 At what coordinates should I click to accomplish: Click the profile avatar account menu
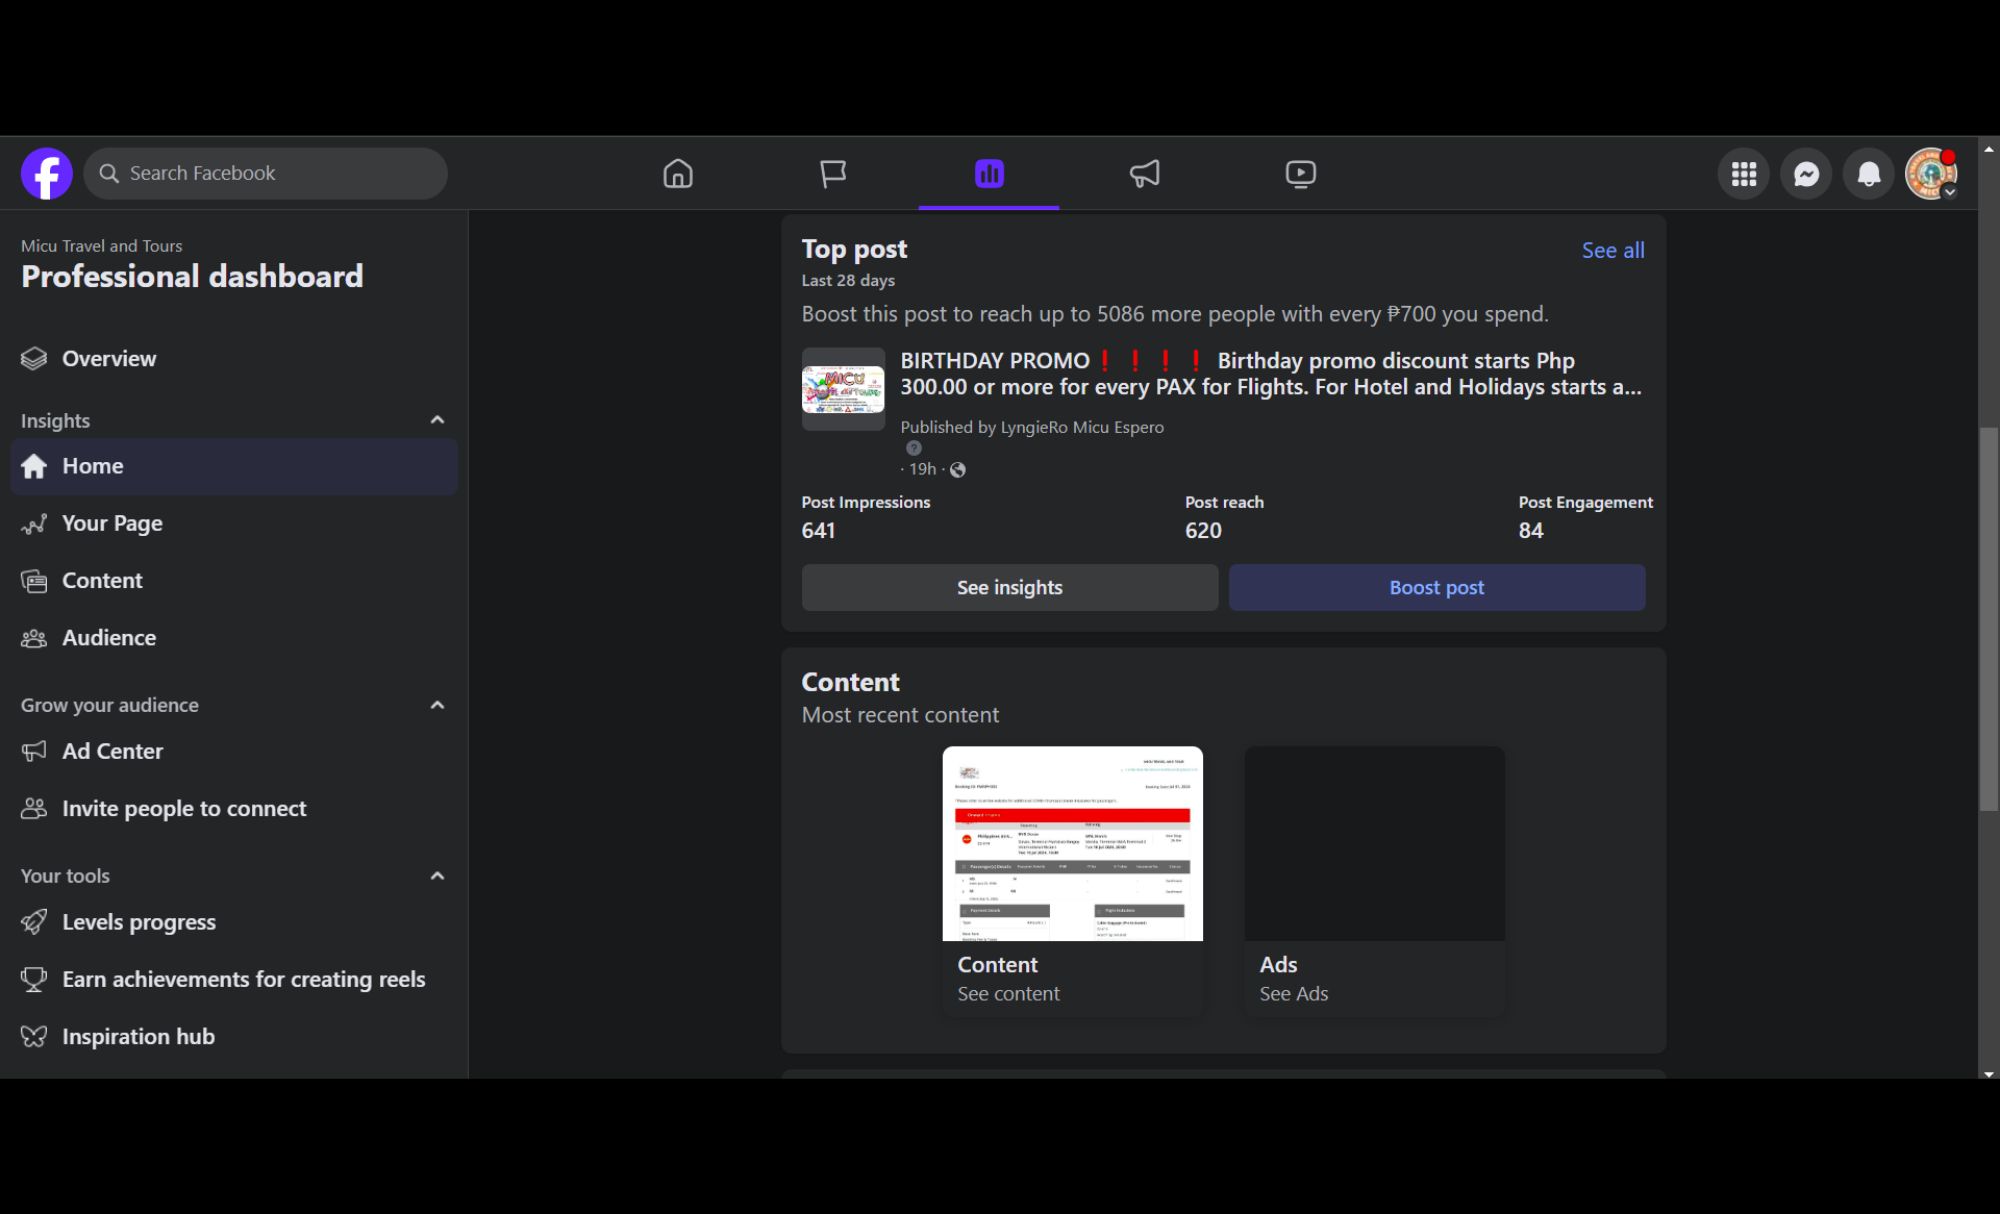[x=1930, y=174]
